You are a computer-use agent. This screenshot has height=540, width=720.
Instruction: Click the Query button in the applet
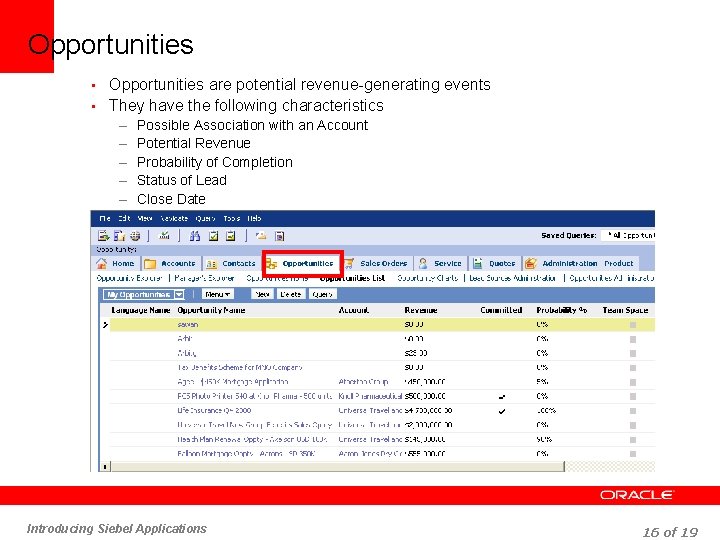[322, 294]
